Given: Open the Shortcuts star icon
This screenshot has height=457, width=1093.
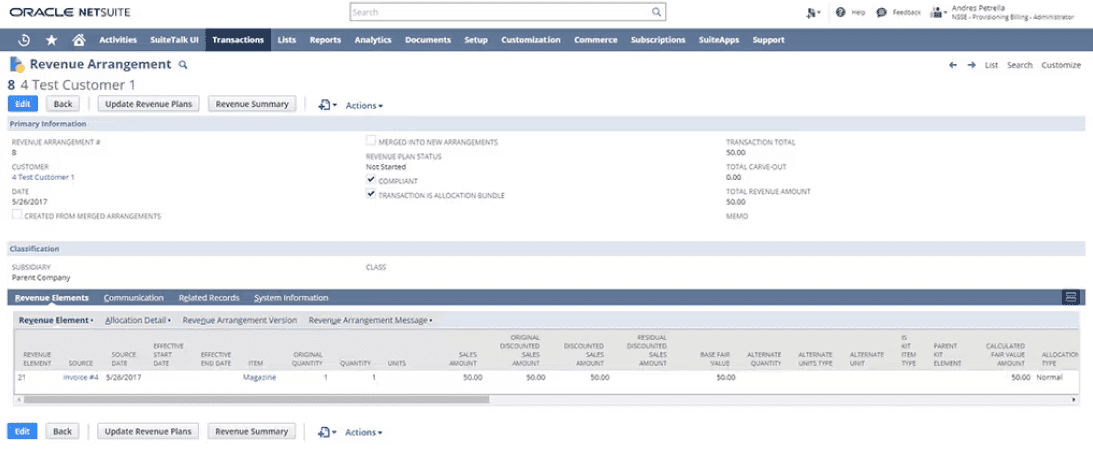Looking at the screenshot, I should (x=51, y=40).
